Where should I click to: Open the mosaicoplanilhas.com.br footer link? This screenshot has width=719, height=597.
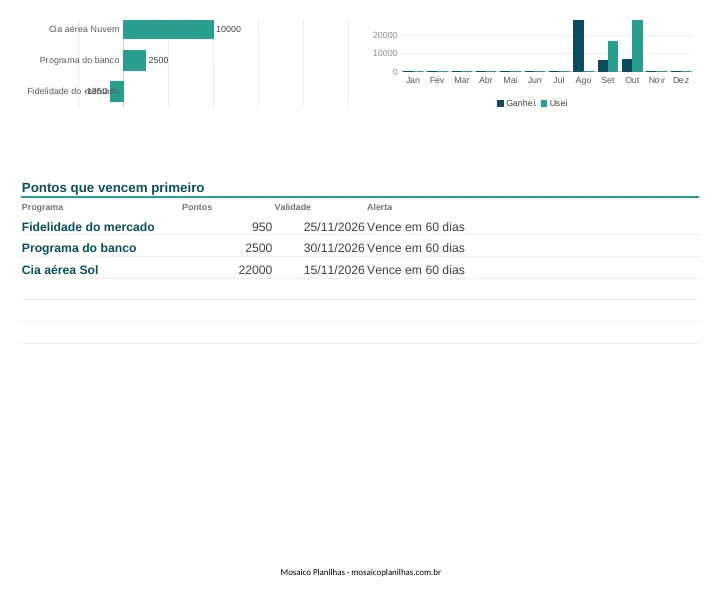coord(396,572)
